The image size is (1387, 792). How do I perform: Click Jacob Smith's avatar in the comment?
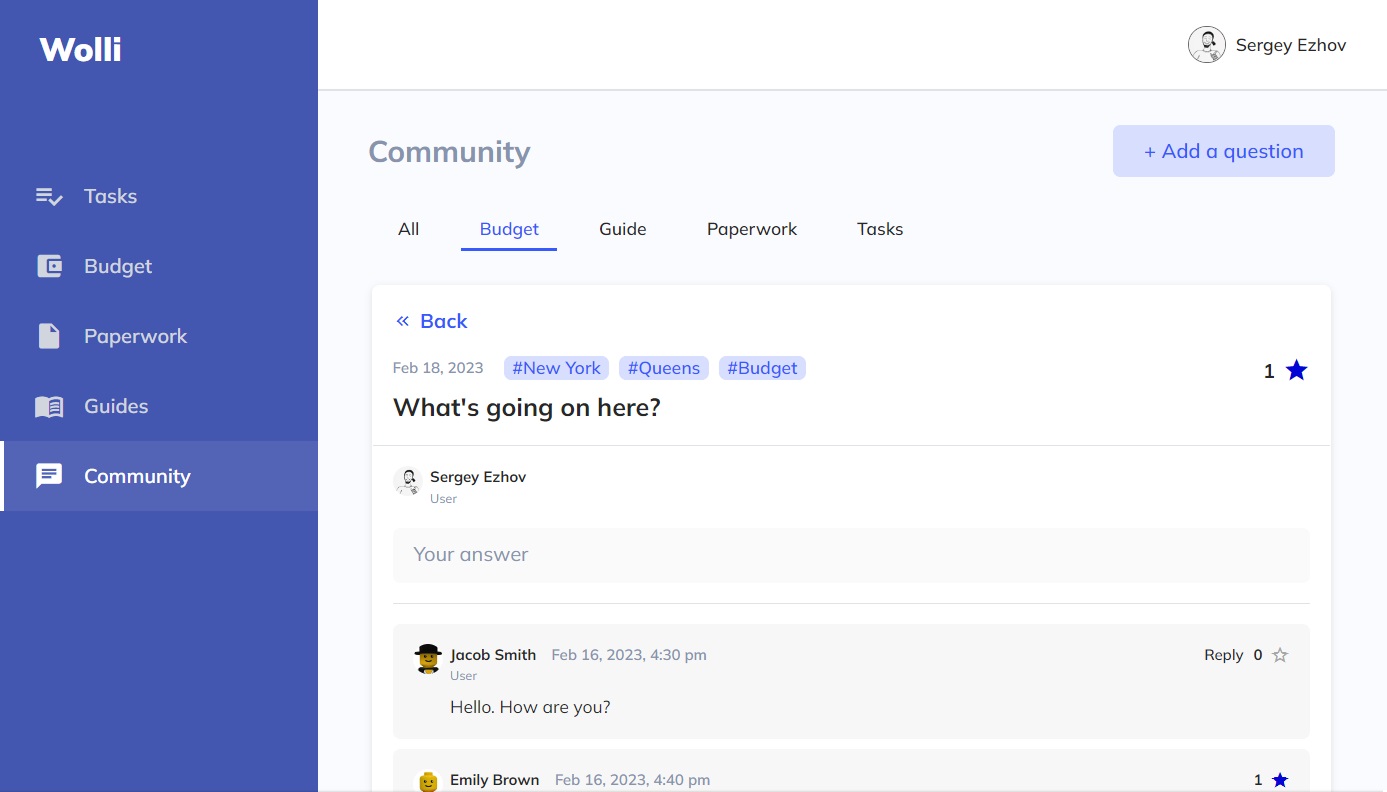428,658
